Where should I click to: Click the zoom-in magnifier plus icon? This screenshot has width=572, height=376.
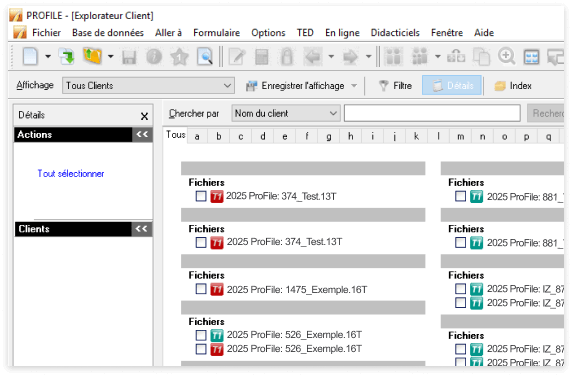pos(507,57)
